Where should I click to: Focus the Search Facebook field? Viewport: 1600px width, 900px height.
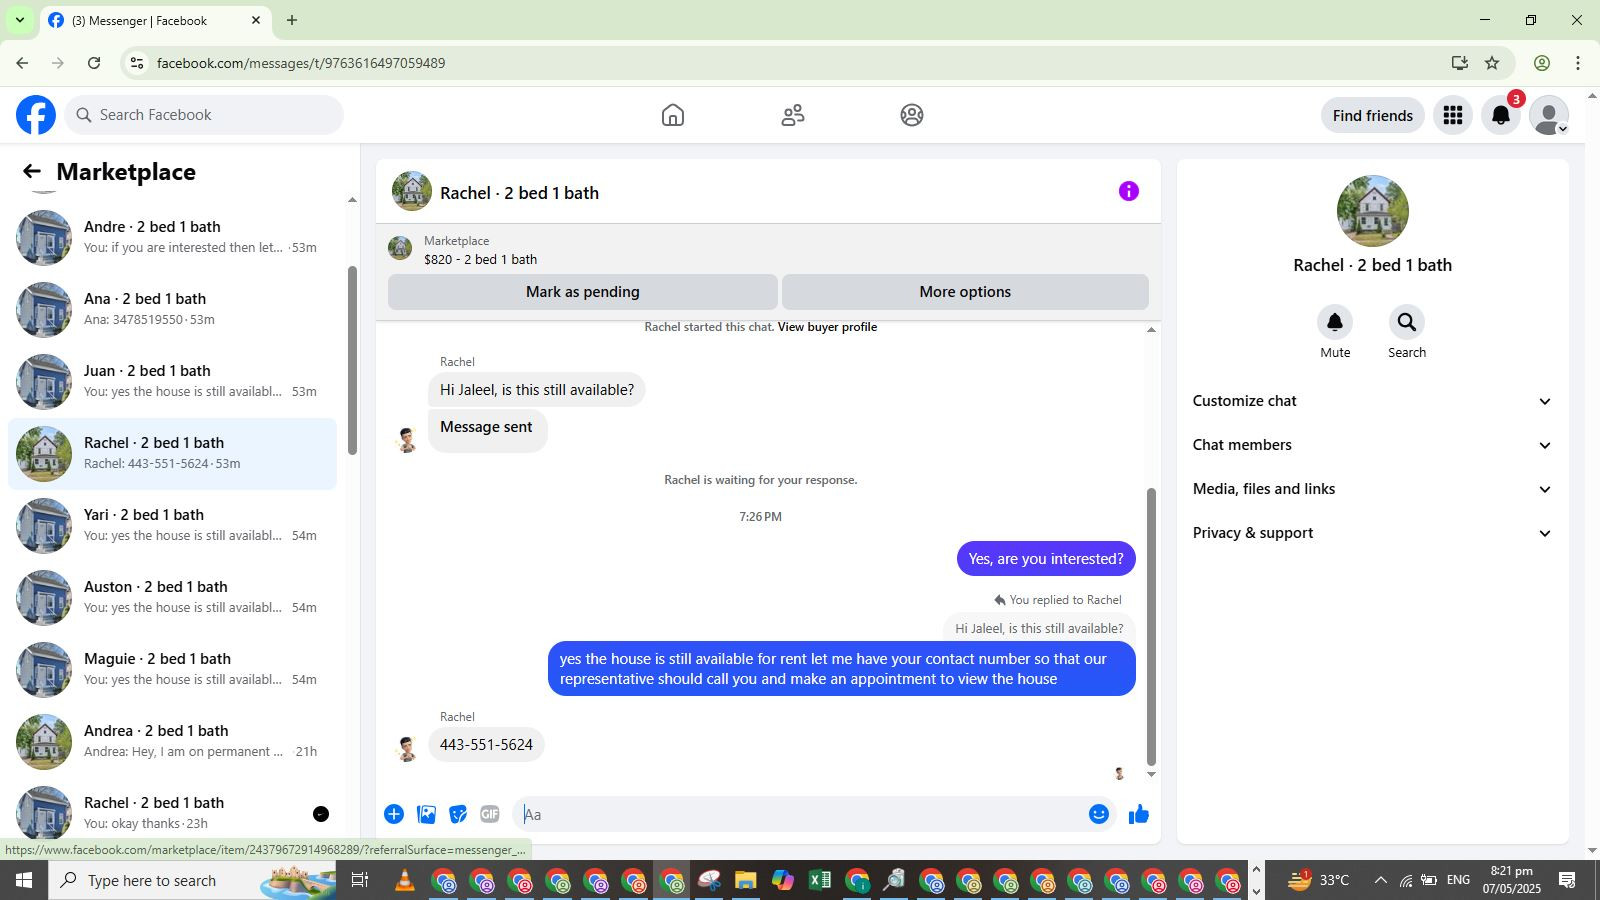(205, 115)
